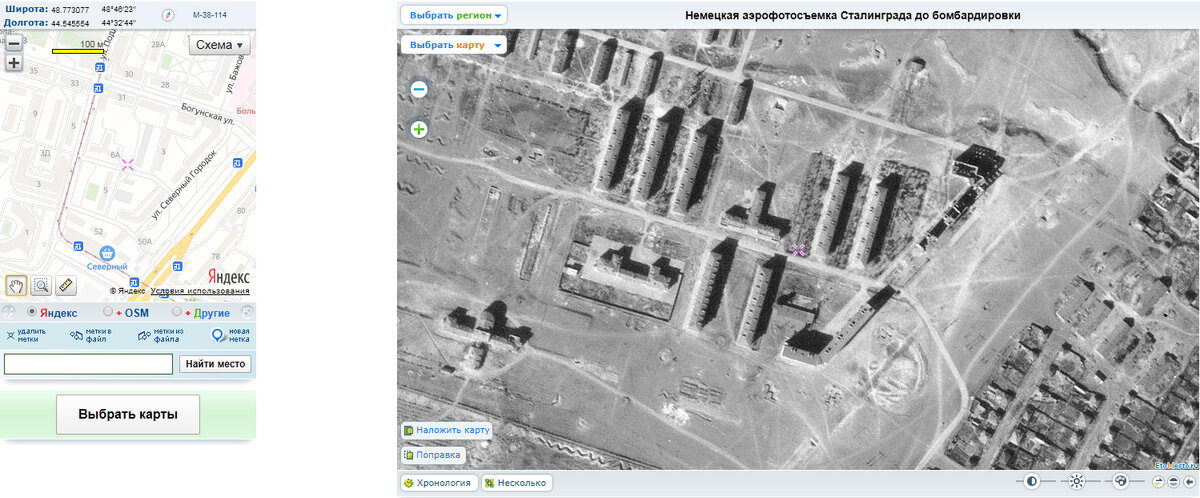Zoom in the aerial photo map
The height and width of the screenshot is (498, 1200).
(419, 129)
